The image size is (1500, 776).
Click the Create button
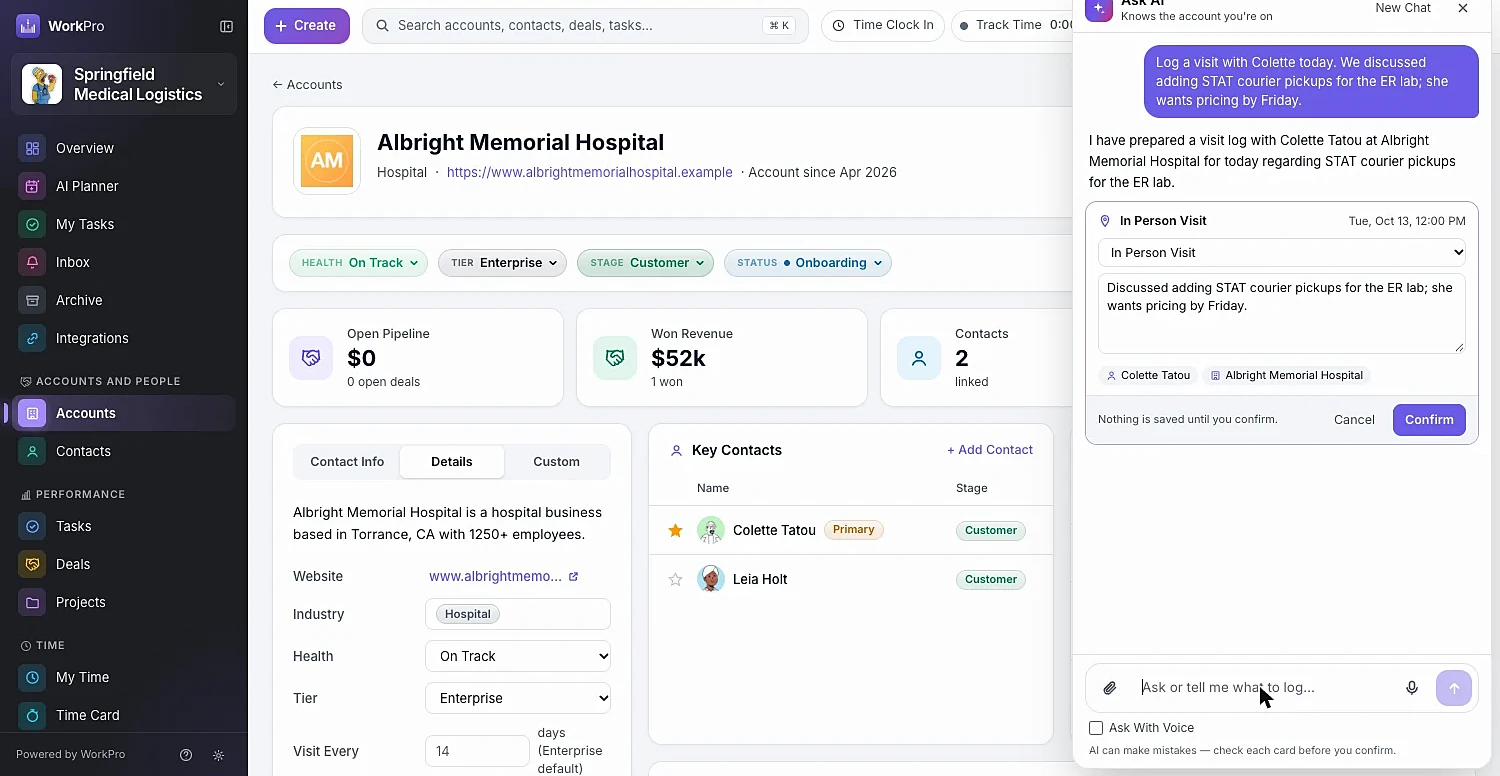307,26
